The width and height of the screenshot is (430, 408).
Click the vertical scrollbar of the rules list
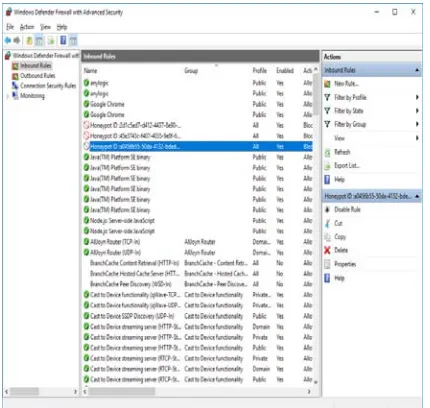(316, 95)
